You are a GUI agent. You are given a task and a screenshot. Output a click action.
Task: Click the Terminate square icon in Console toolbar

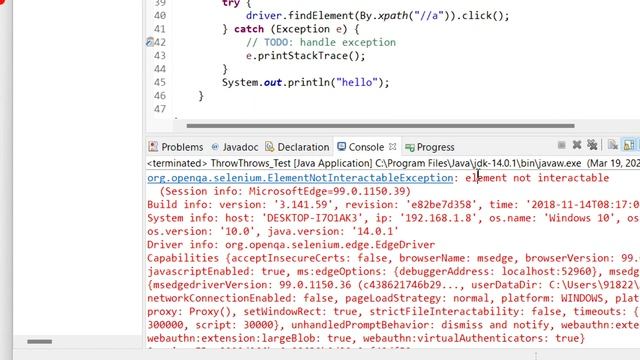click(562, 145)
